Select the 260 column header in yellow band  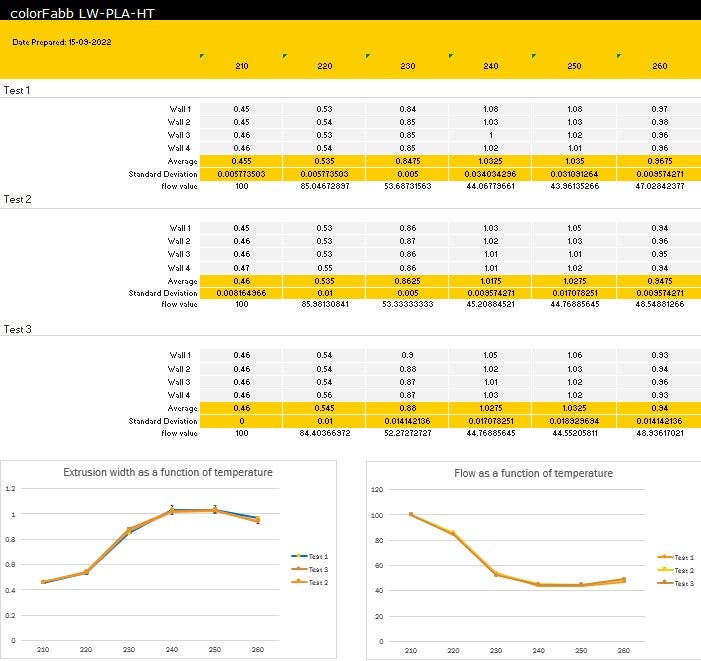point(660,66)
